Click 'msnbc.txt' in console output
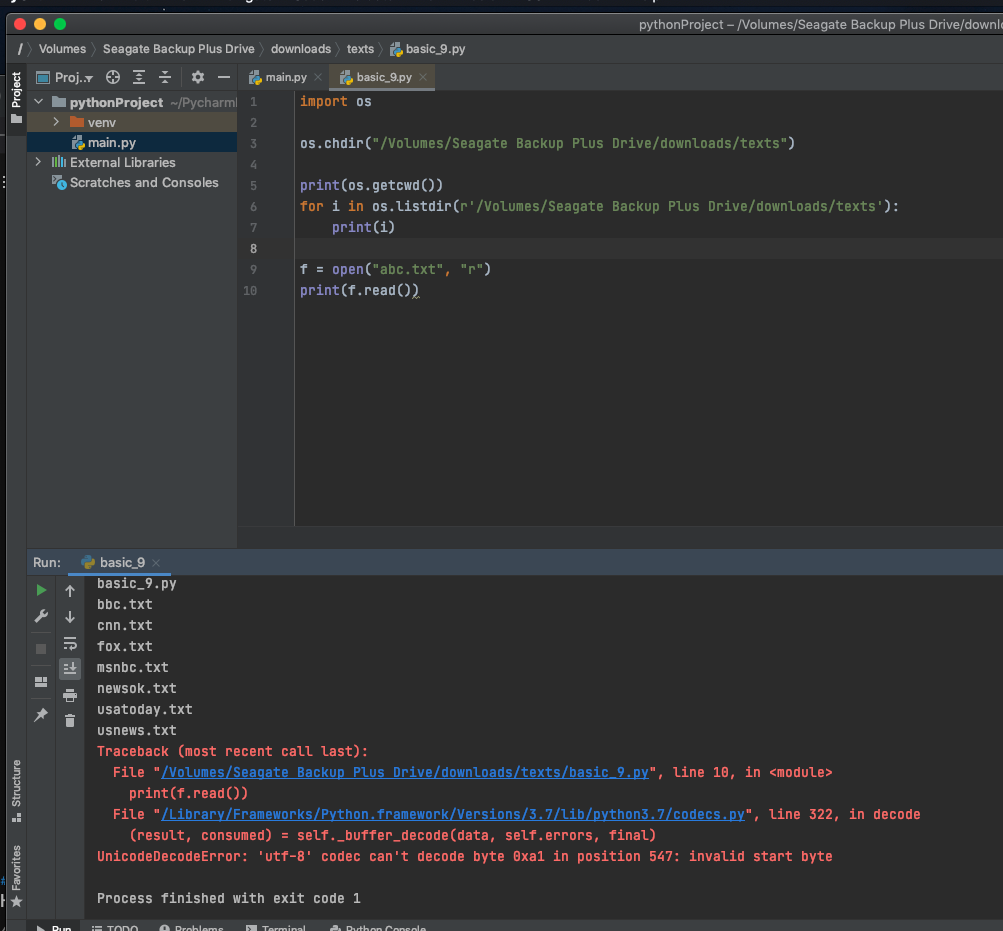The height and width of the screenshot is (931, 1003). pos(132,667)
